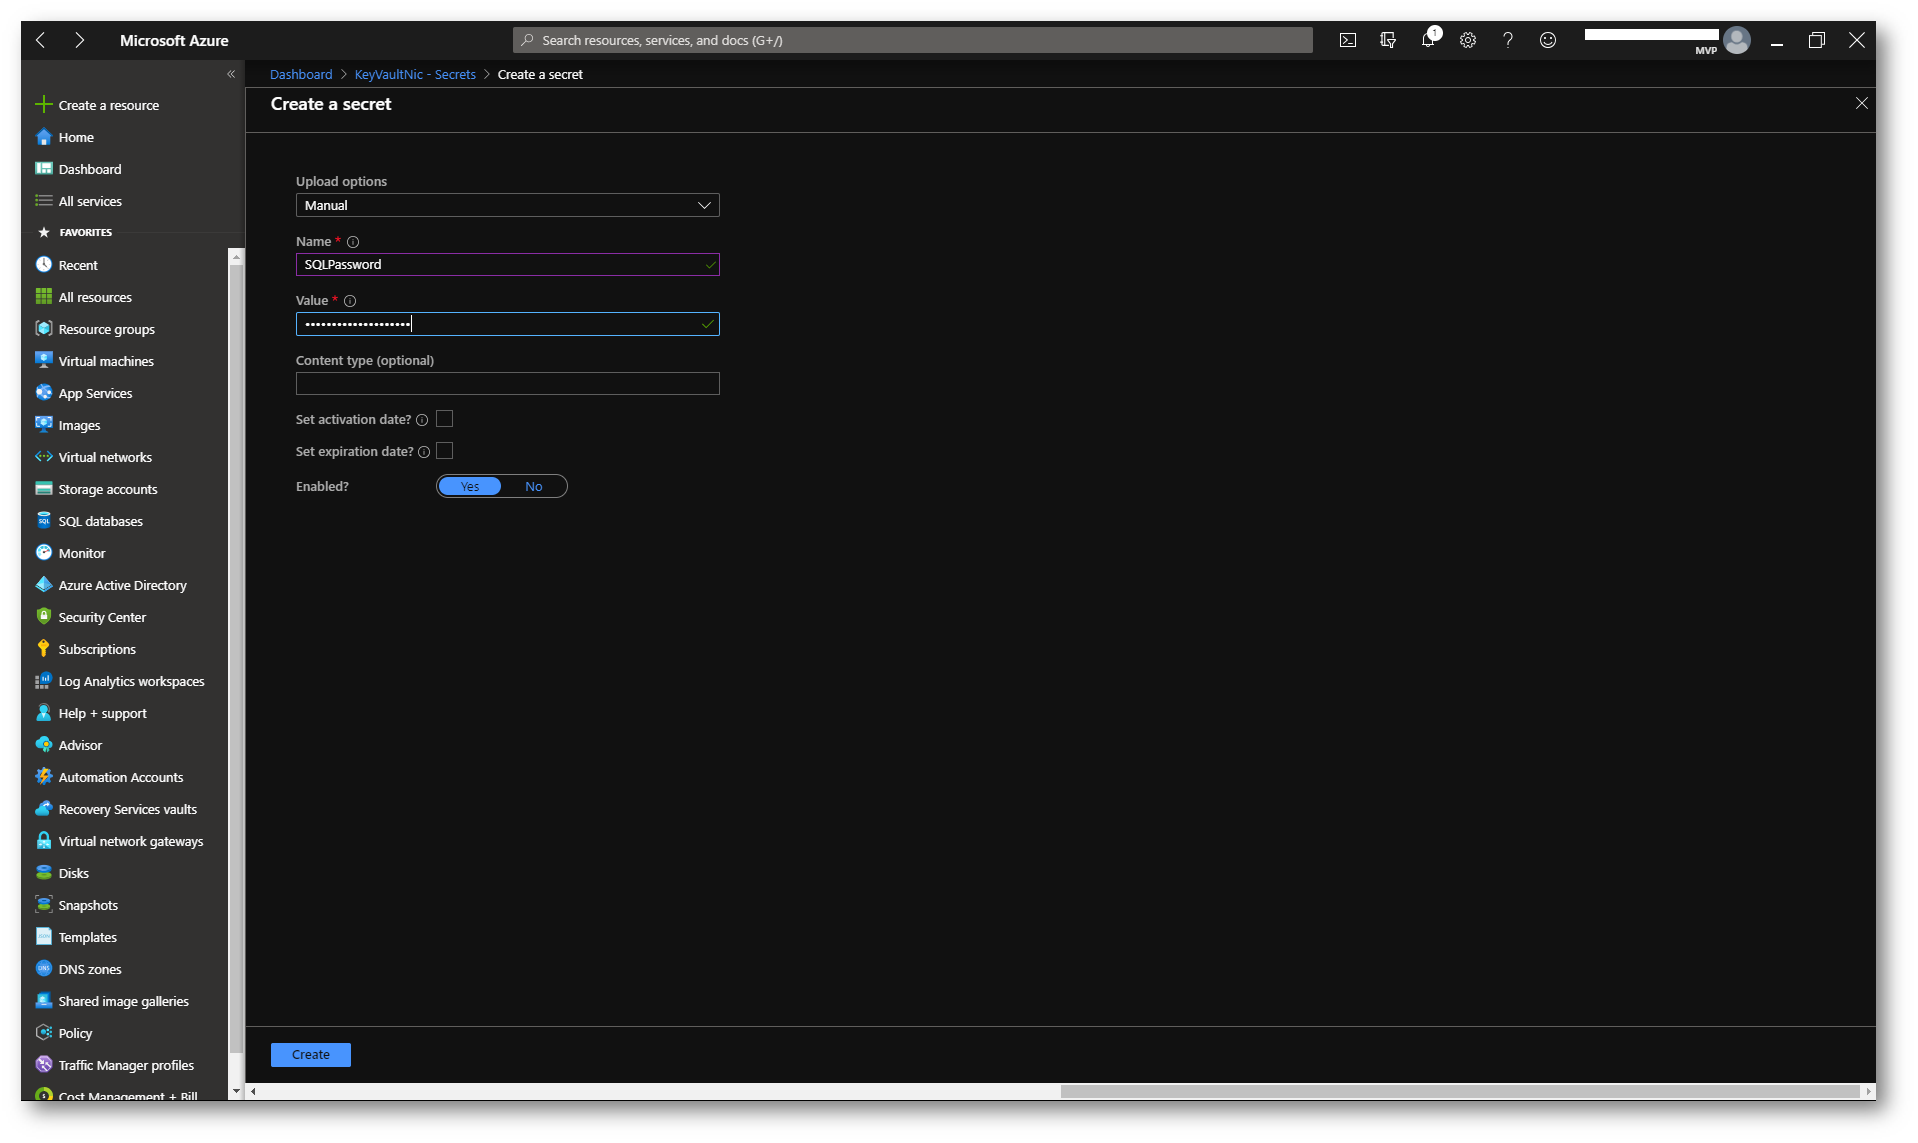Click the help question mark icon
The width and height of the screenshot is (1918, 1143).
click(x=1507, y=40)
